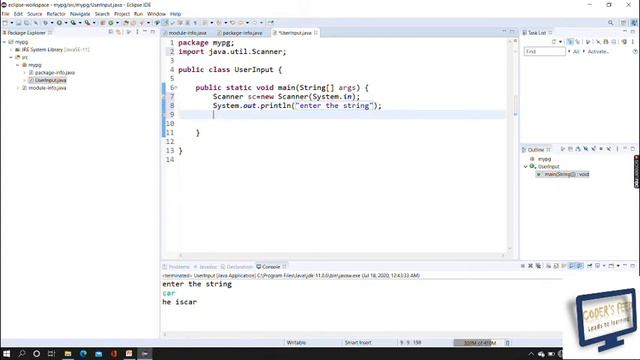Click the editor horizontal scrollbar
The width and height of the screenshot is (640, 360).
342,256
